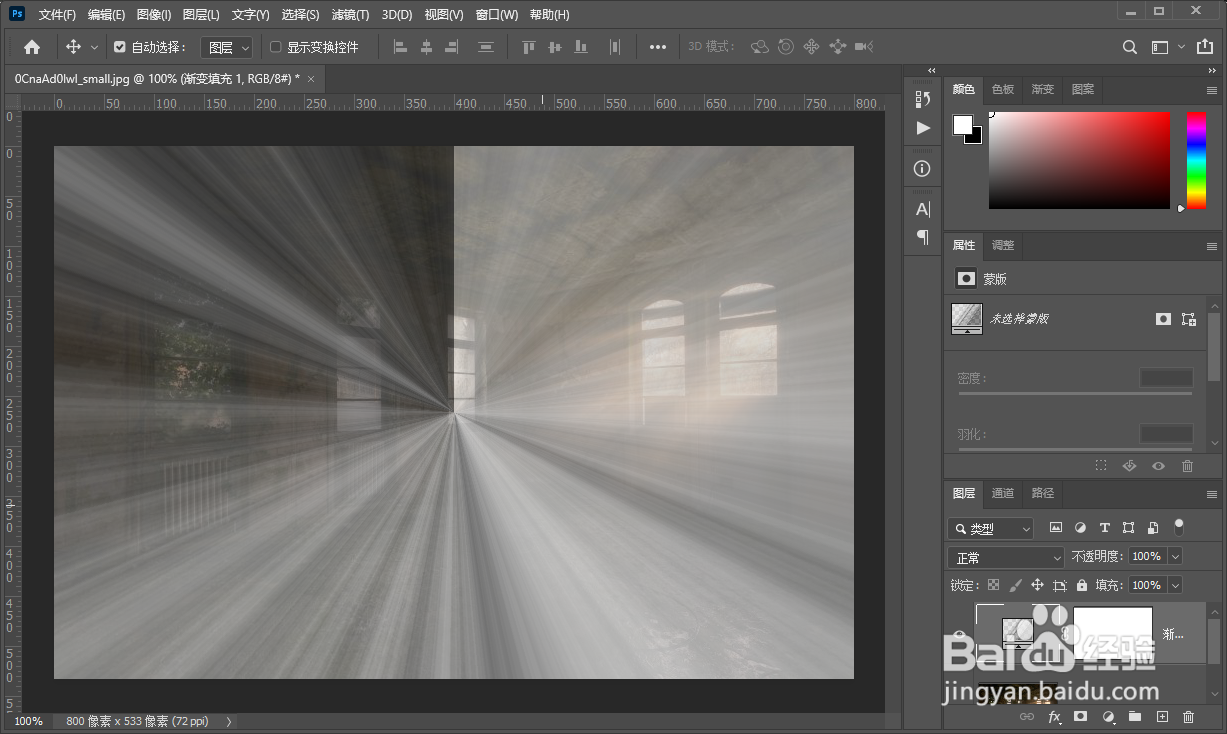This screenshot has width=1227, height=734.
Task: Open the Actions play icon in dock
Action: (923, 128)
